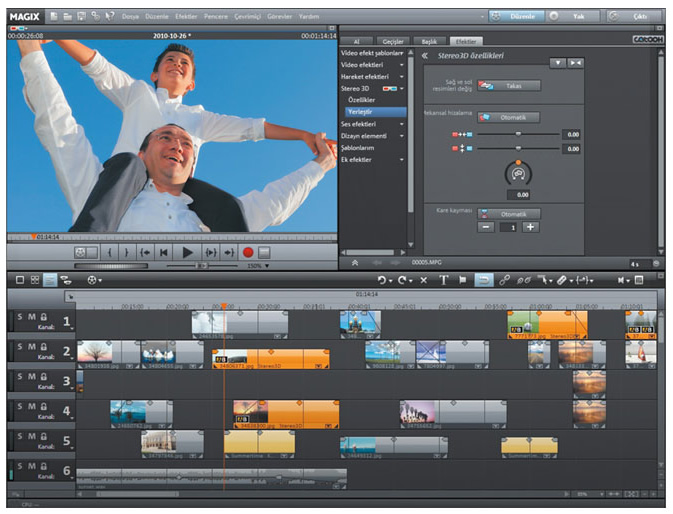Click Otomatik button for mekansal hizalama
673x514 pixels.
(x=509, y=118)
